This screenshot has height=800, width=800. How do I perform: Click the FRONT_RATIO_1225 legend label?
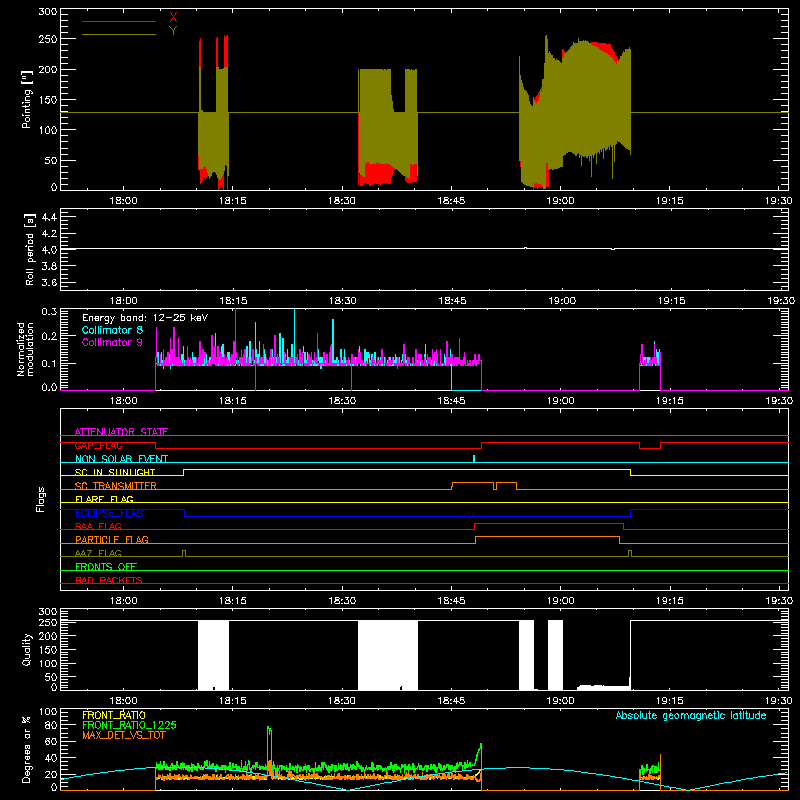[x=130, y=725]
